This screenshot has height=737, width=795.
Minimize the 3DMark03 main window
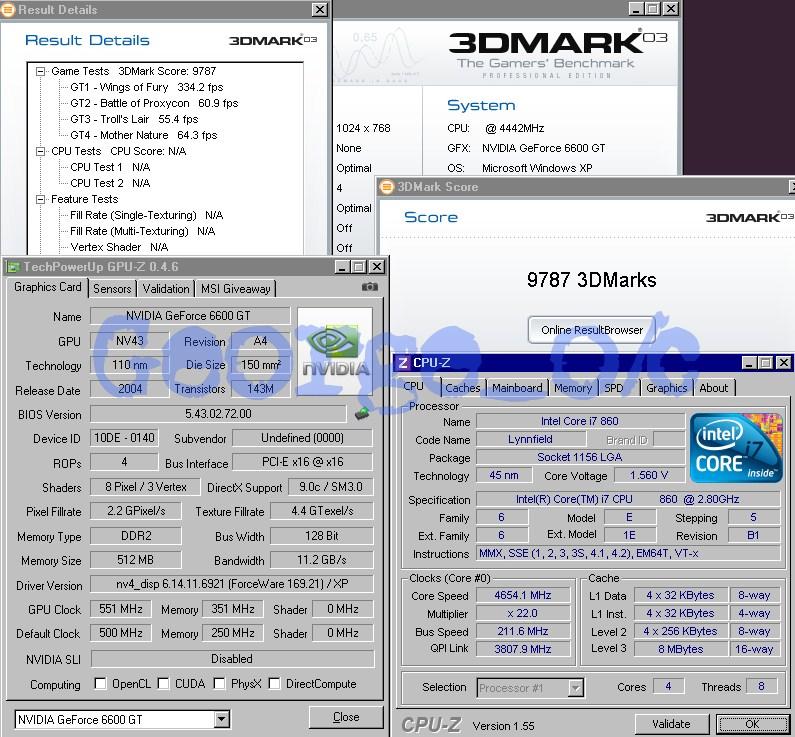click(x=636, y=9)
